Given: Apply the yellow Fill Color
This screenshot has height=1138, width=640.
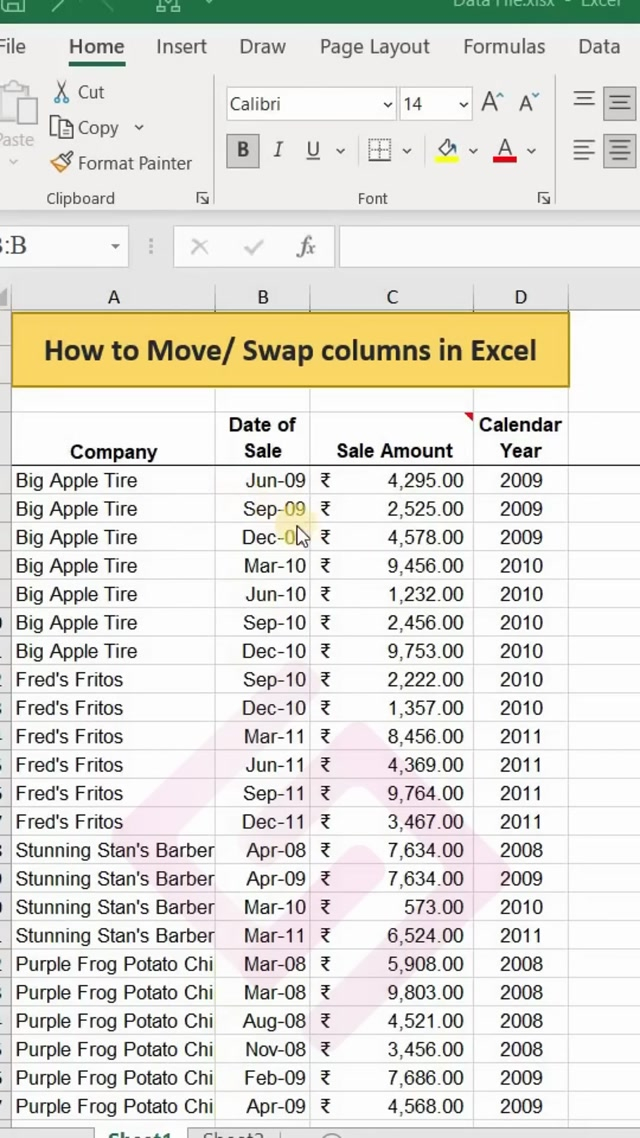Looking at the screenshot, I should tap(447, 151).
